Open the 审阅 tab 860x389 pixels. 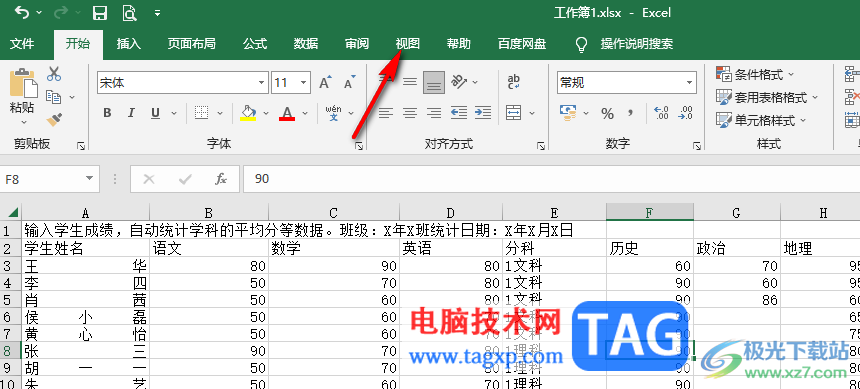(357, 44)
